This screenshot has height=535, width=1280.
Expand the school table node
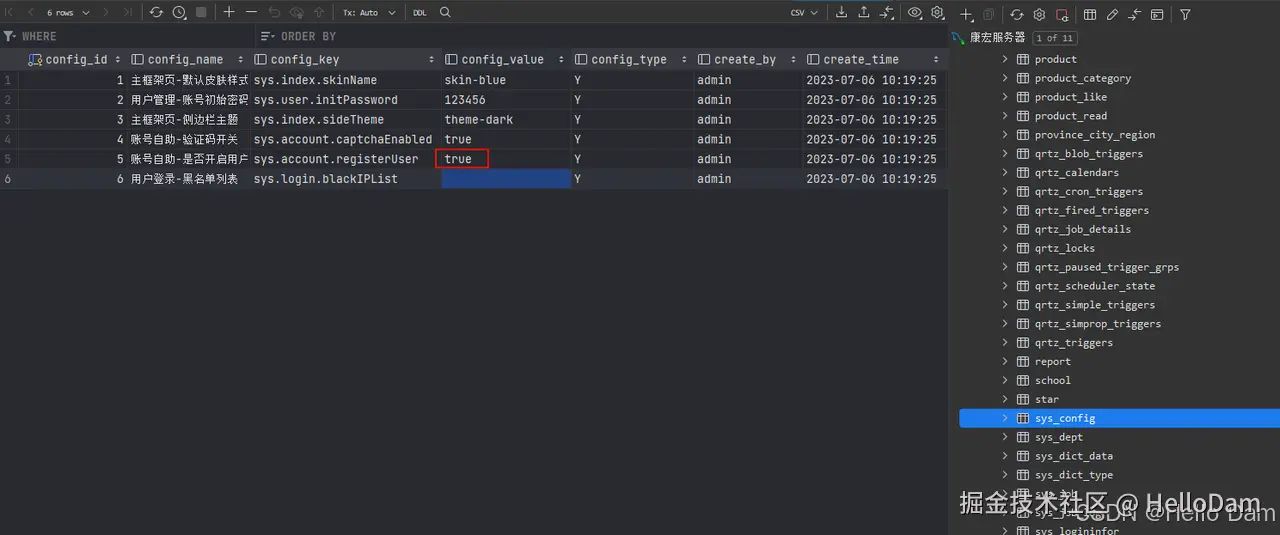tap(1005, 380)
